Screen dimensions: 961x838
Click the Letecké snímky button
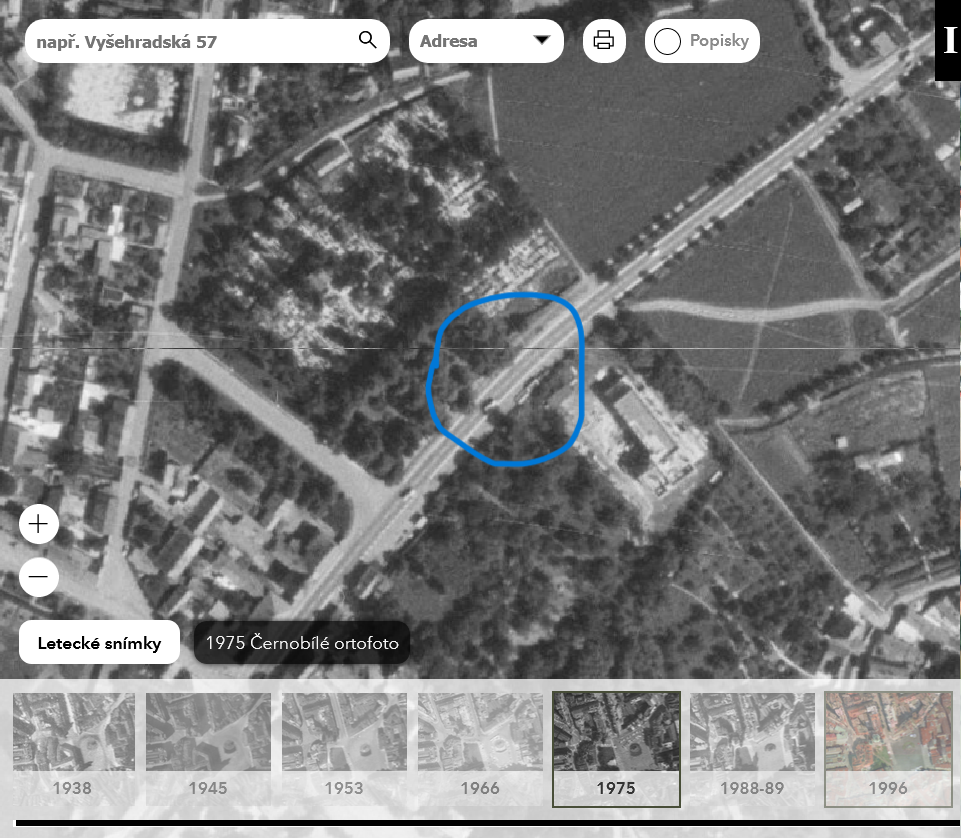pyautogui.click(x=99, y=642)
